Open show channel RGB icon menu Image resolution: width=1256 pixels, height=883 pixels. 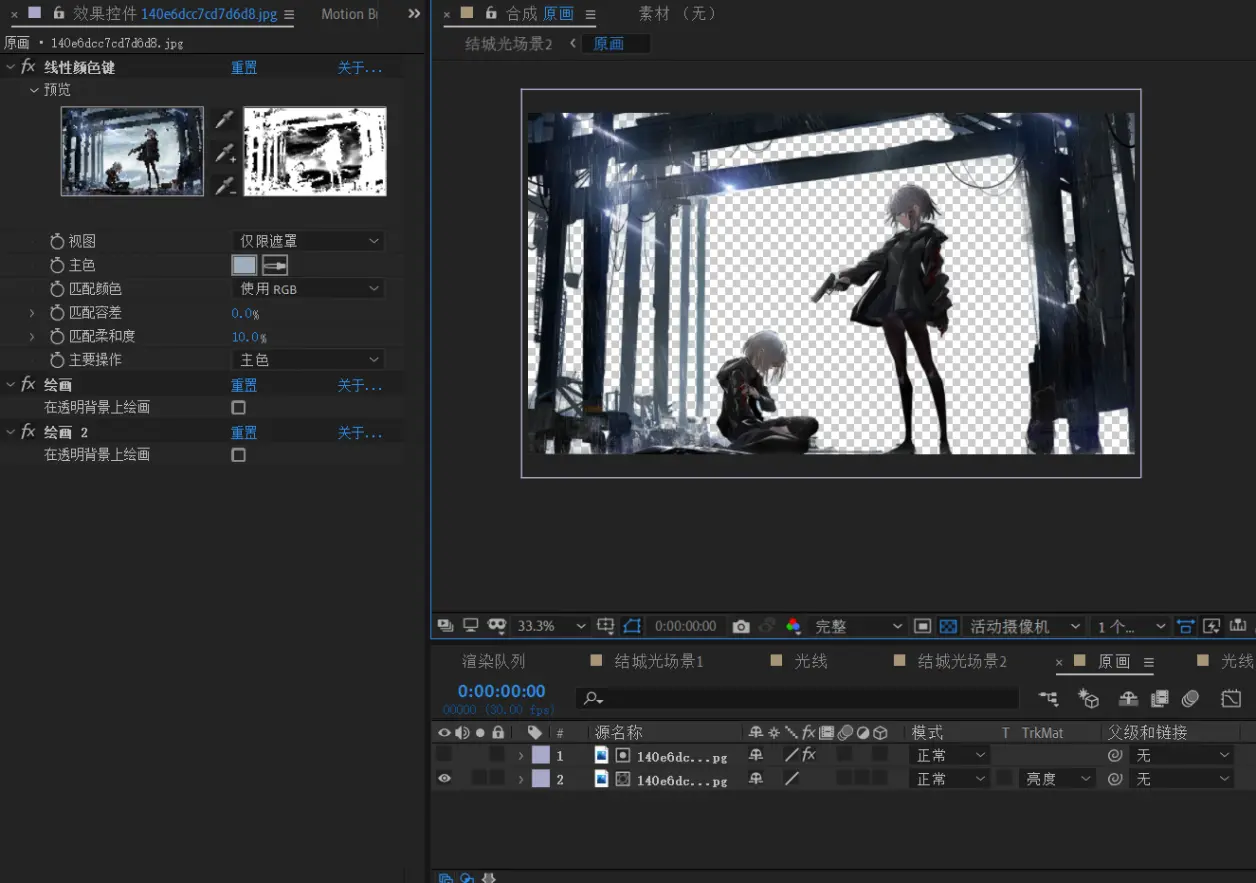793,626
